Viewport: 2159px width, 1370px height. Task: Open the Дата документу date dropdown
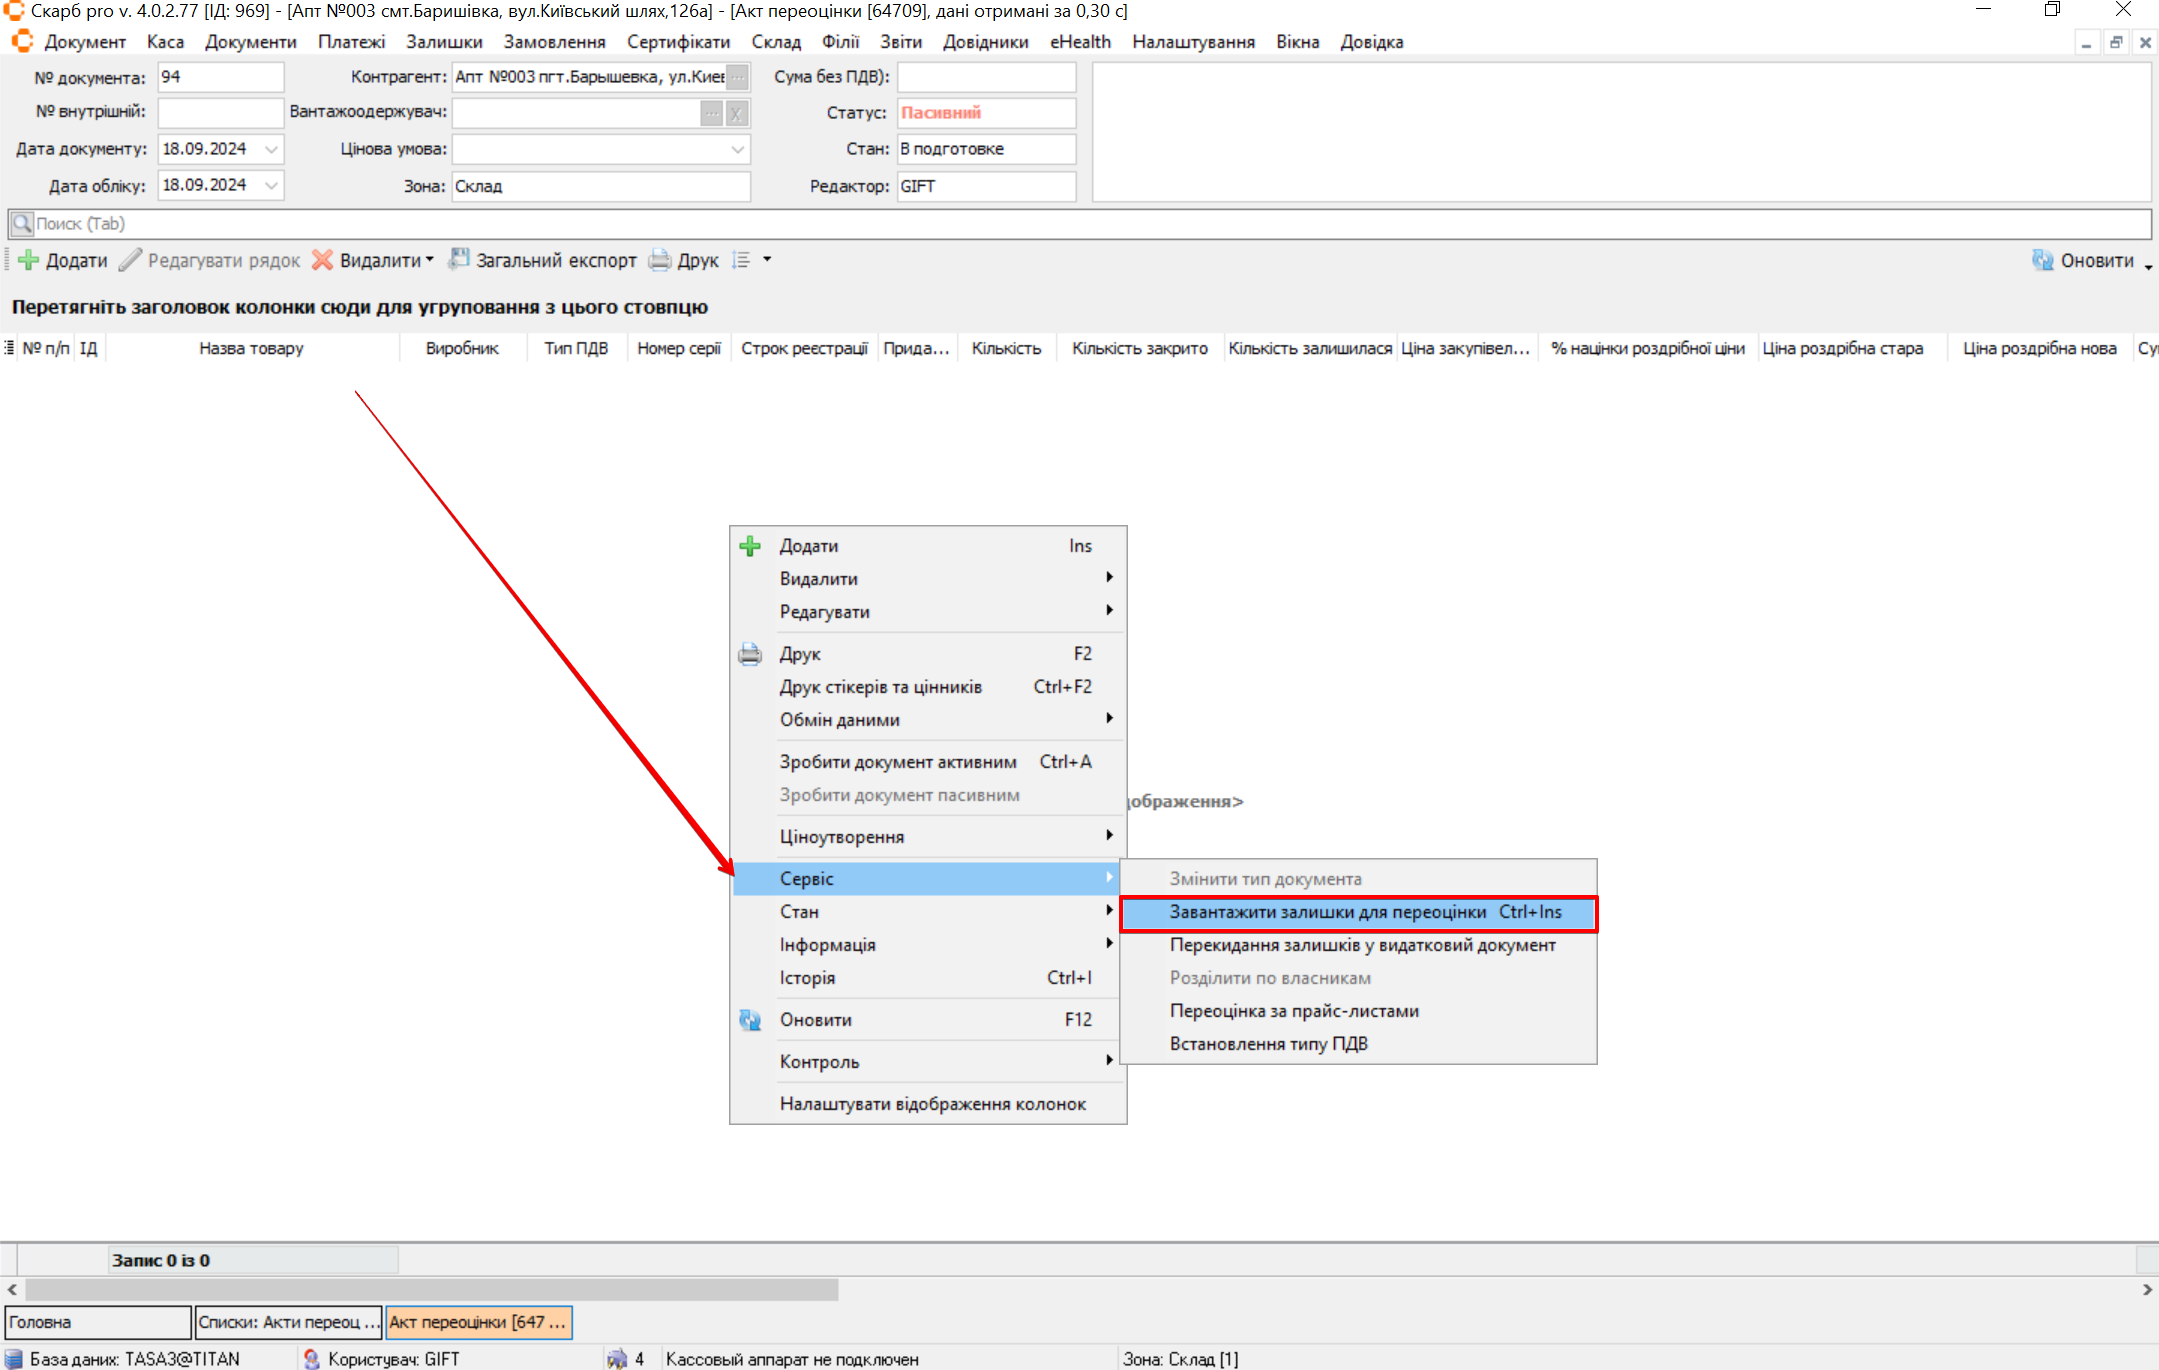pyautogui.click(x=271, y=149)
